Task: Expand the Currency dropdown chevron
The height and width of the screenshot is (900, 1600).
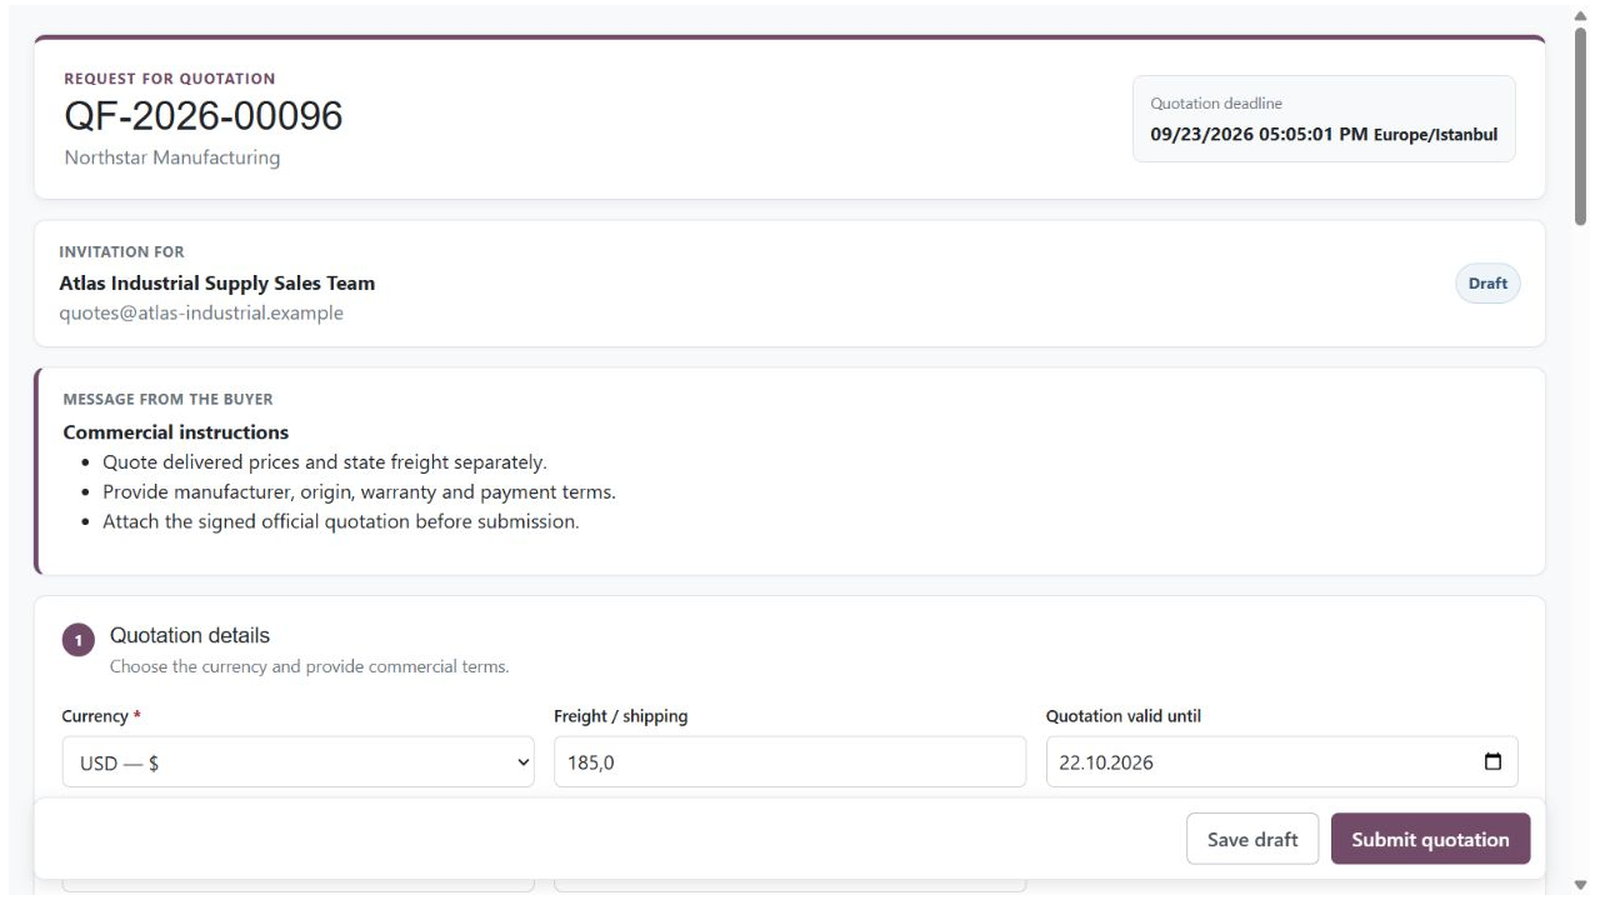Action: tap(523, 762)
